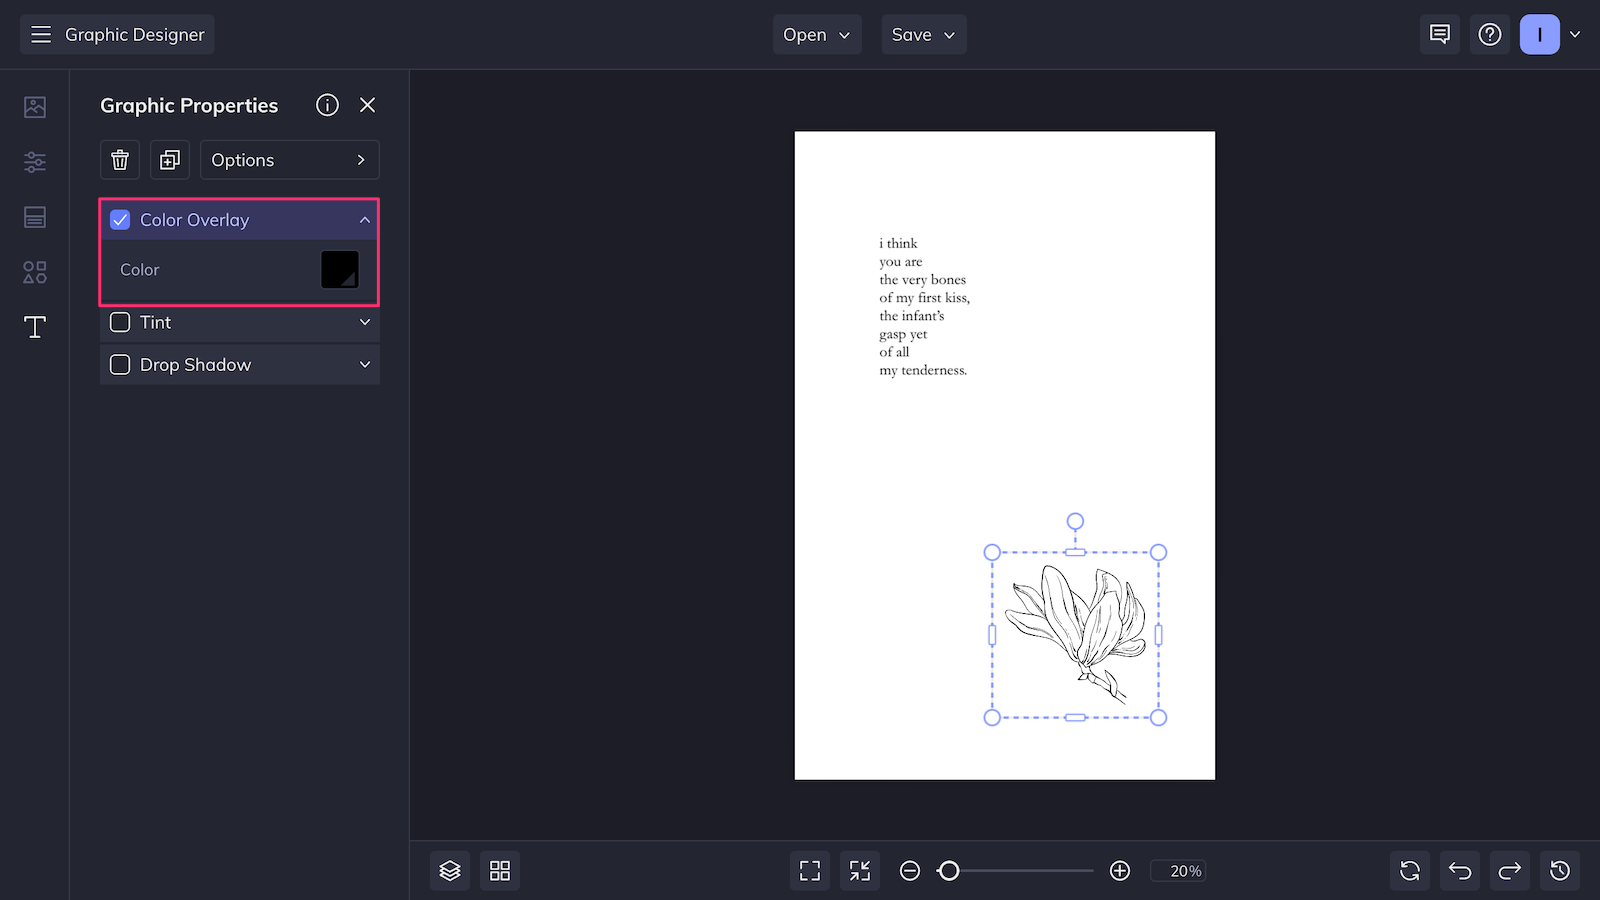The height and width of the screenshot is (900, 1600).
Task: Collapse the Color Overlay section
Action: tap(365, 220)
